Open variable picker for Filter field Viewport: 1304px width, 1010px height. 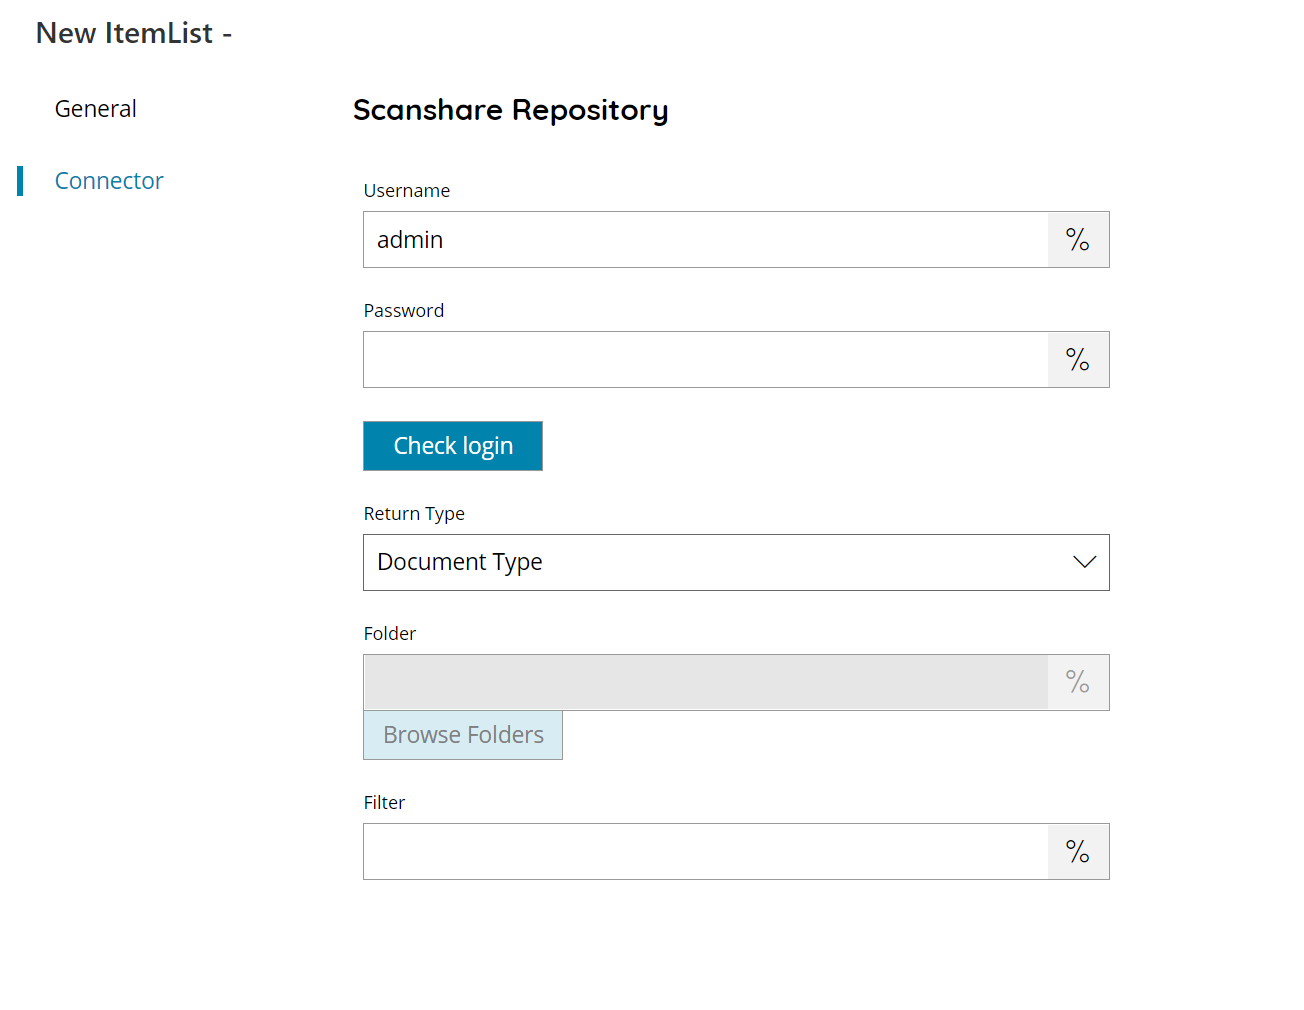pos(1078,852)
